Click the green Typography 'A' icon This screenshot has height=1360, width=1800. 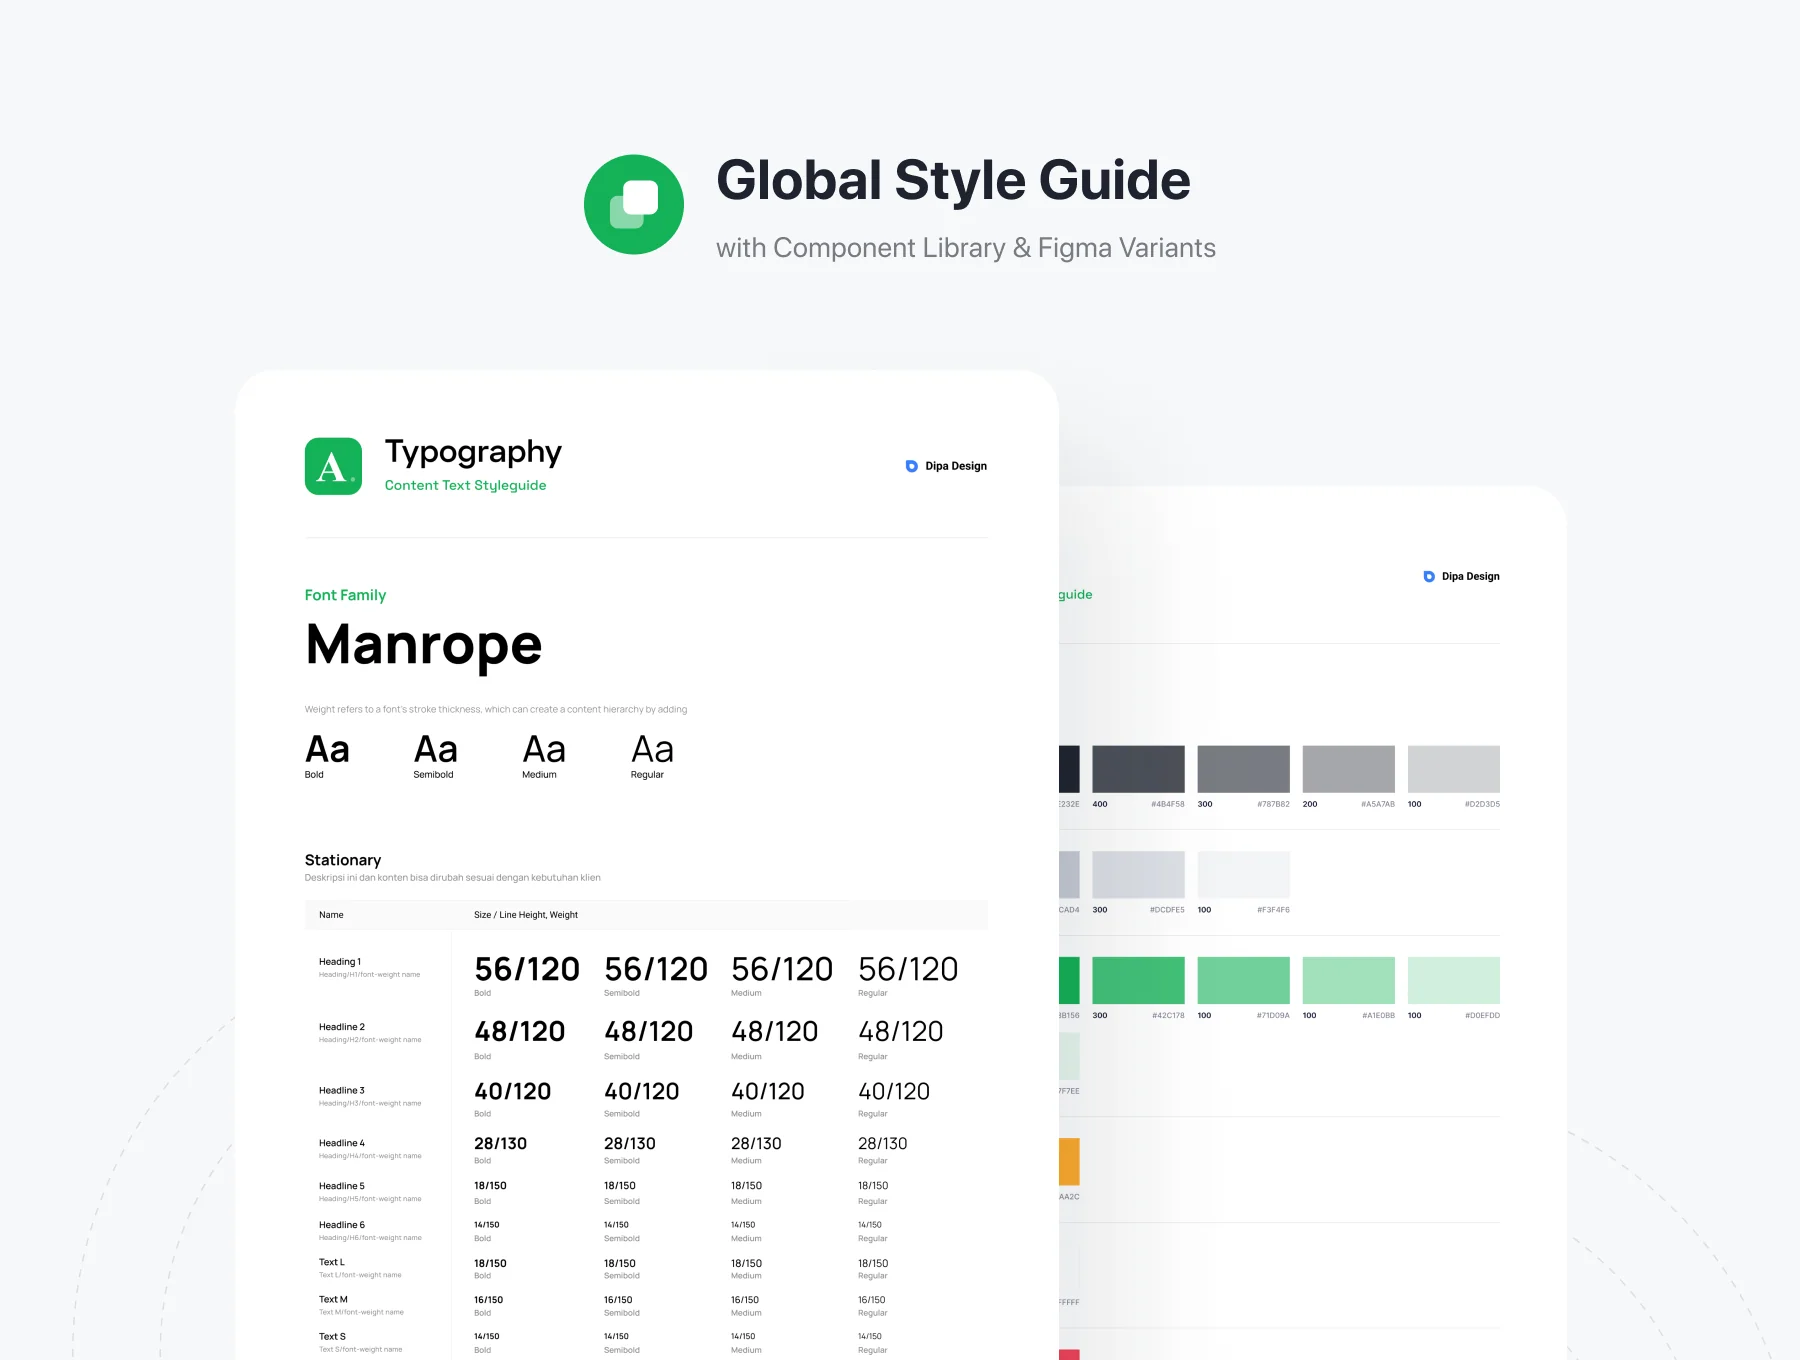coord(333,466)
